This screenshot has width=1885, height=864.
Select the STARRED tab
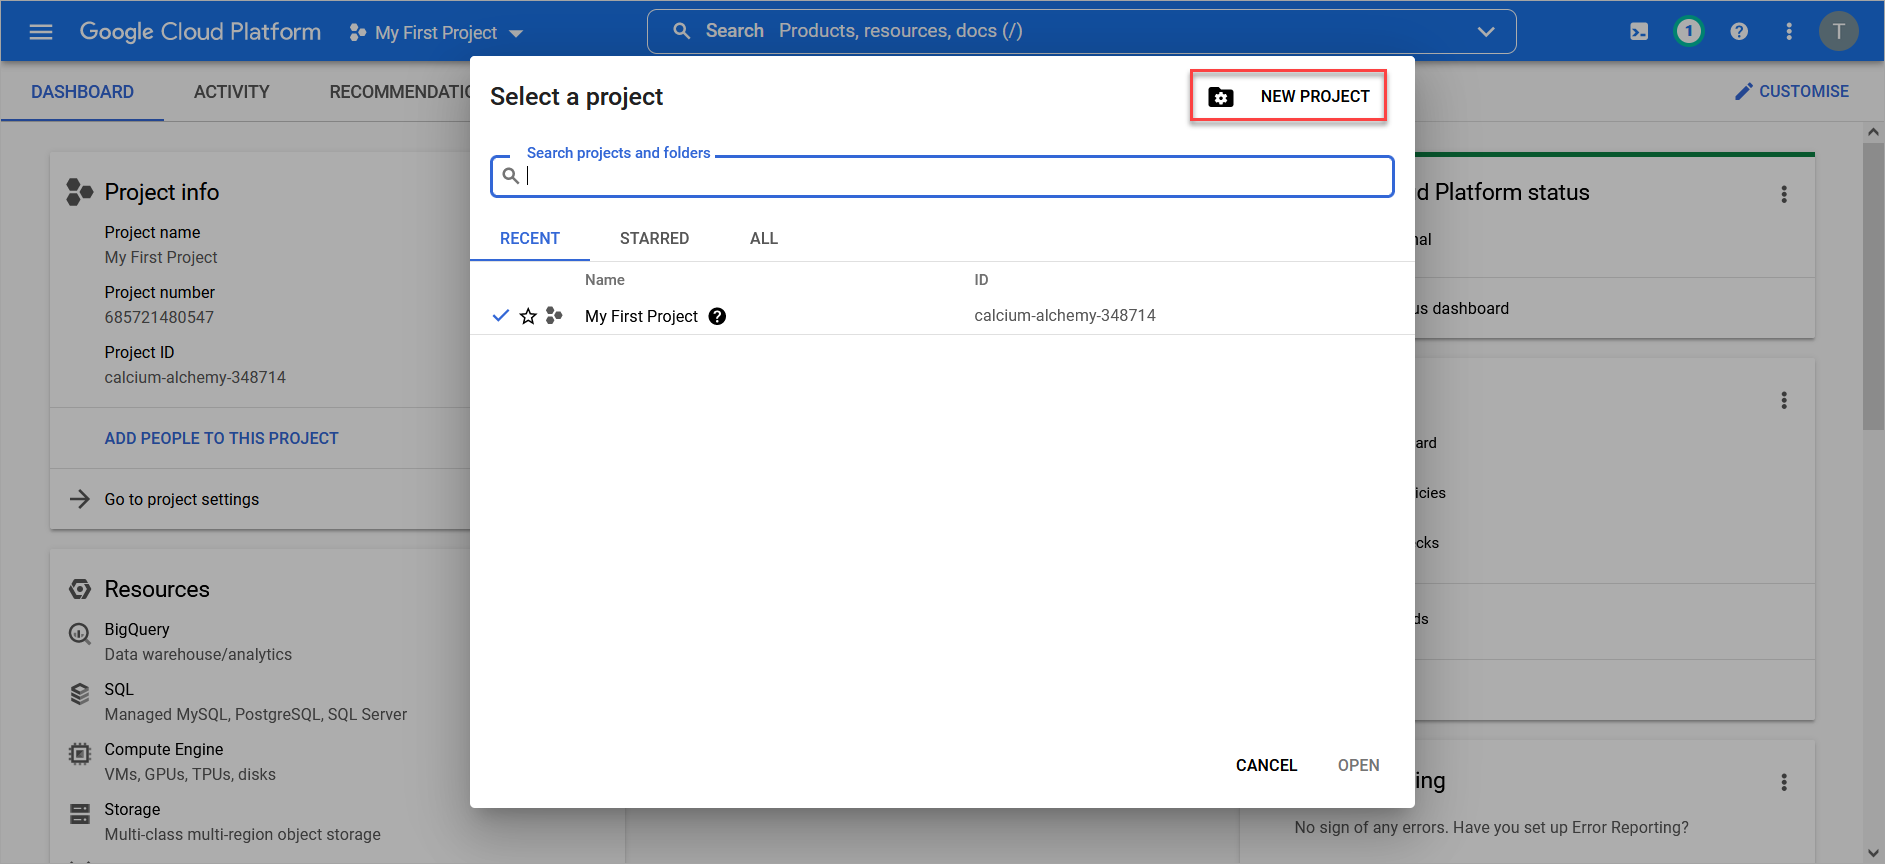[x=654, y=238]
